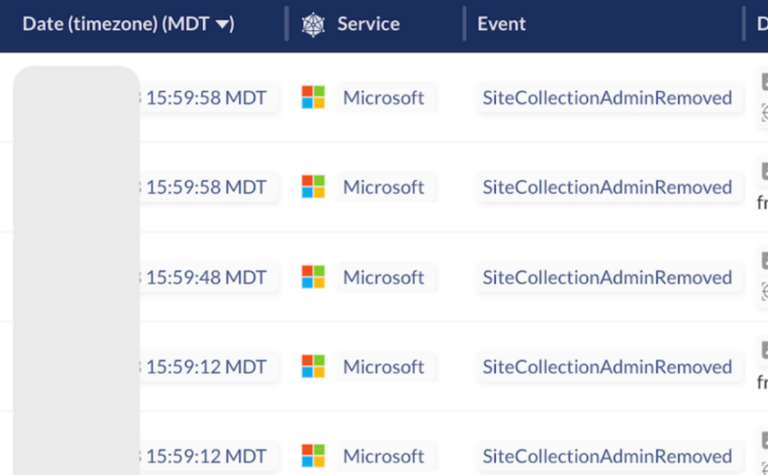Click the Microsoft logo in the first row

click(313, 97)
